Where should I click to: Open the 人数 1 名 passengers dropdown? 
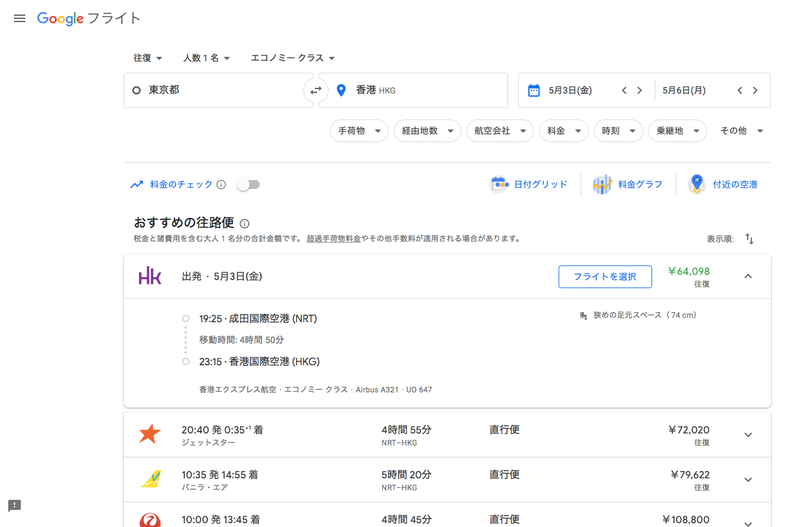point(207,58)
